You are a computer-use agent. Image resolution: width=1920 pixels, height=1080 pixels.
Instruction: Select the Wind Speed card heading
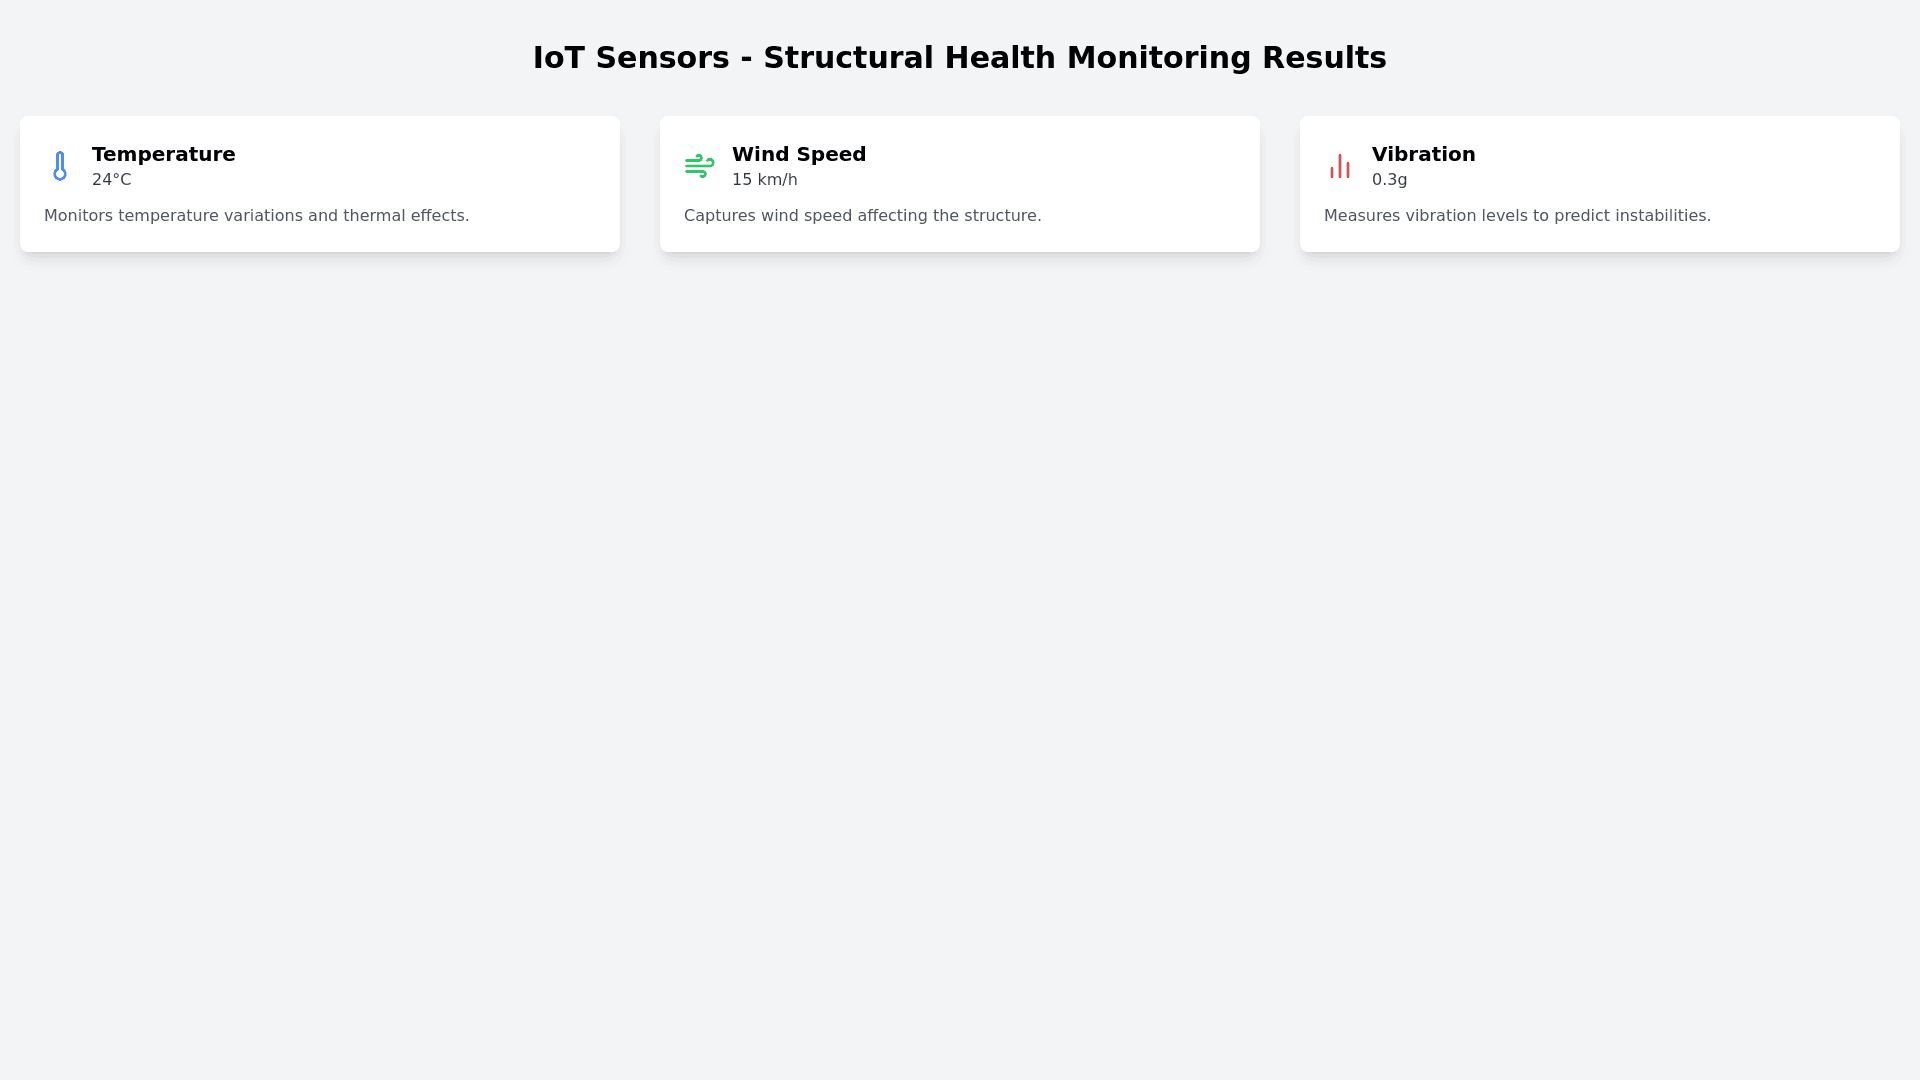(x=798, y=154)
